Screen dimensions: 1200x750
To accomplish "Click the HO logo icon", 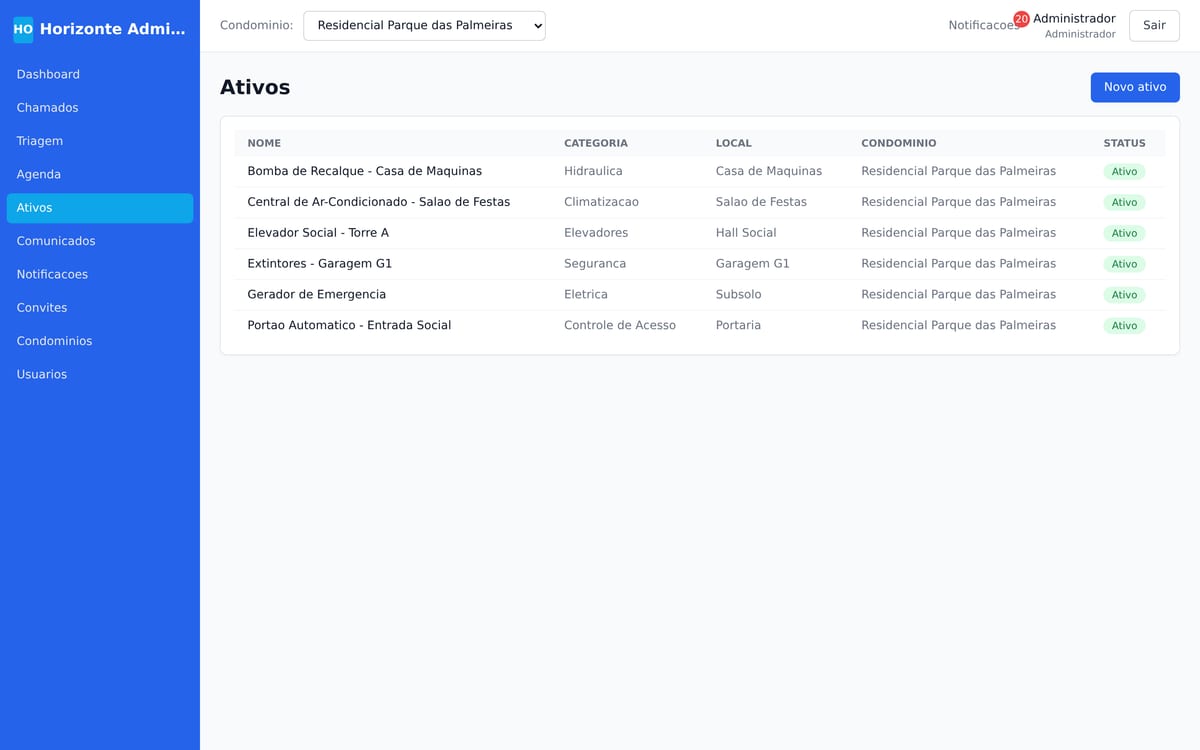I will click(23, 29).
